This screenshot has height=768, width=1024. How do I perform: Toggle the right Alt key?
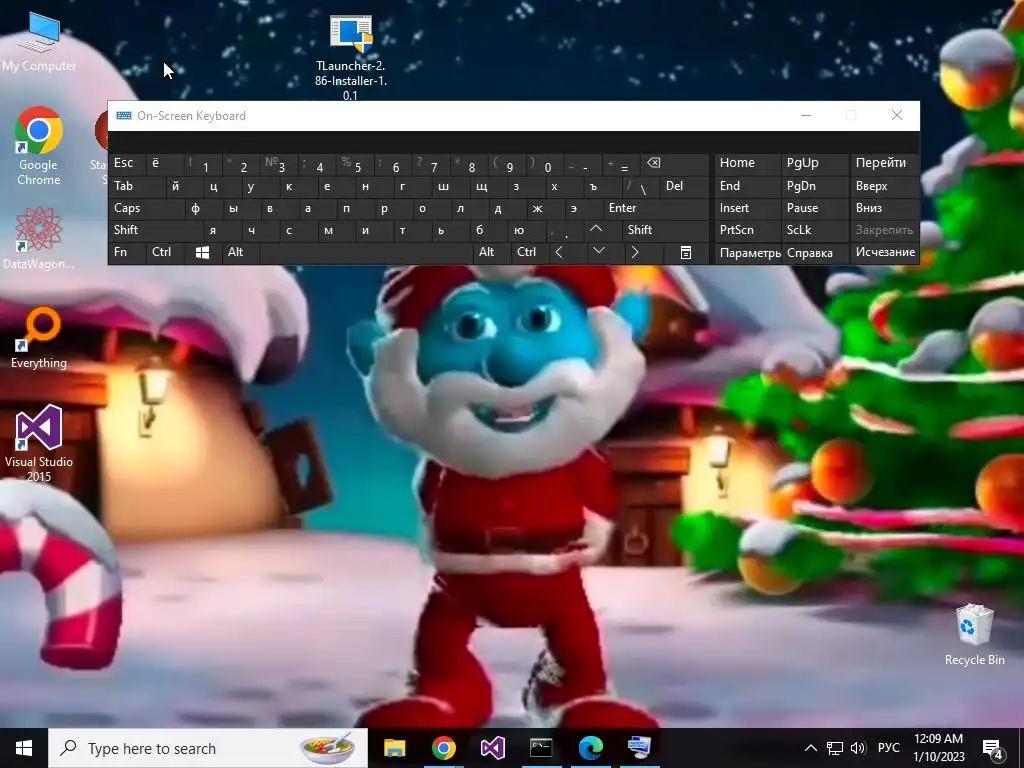(492, 252)
